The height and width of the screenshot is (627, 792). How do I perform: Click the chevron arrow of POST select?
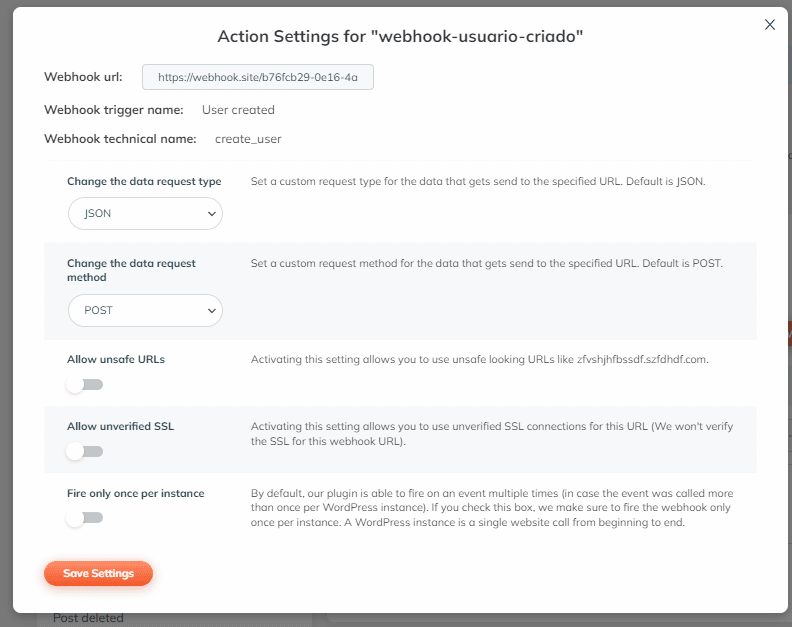(x=212, y=311)
